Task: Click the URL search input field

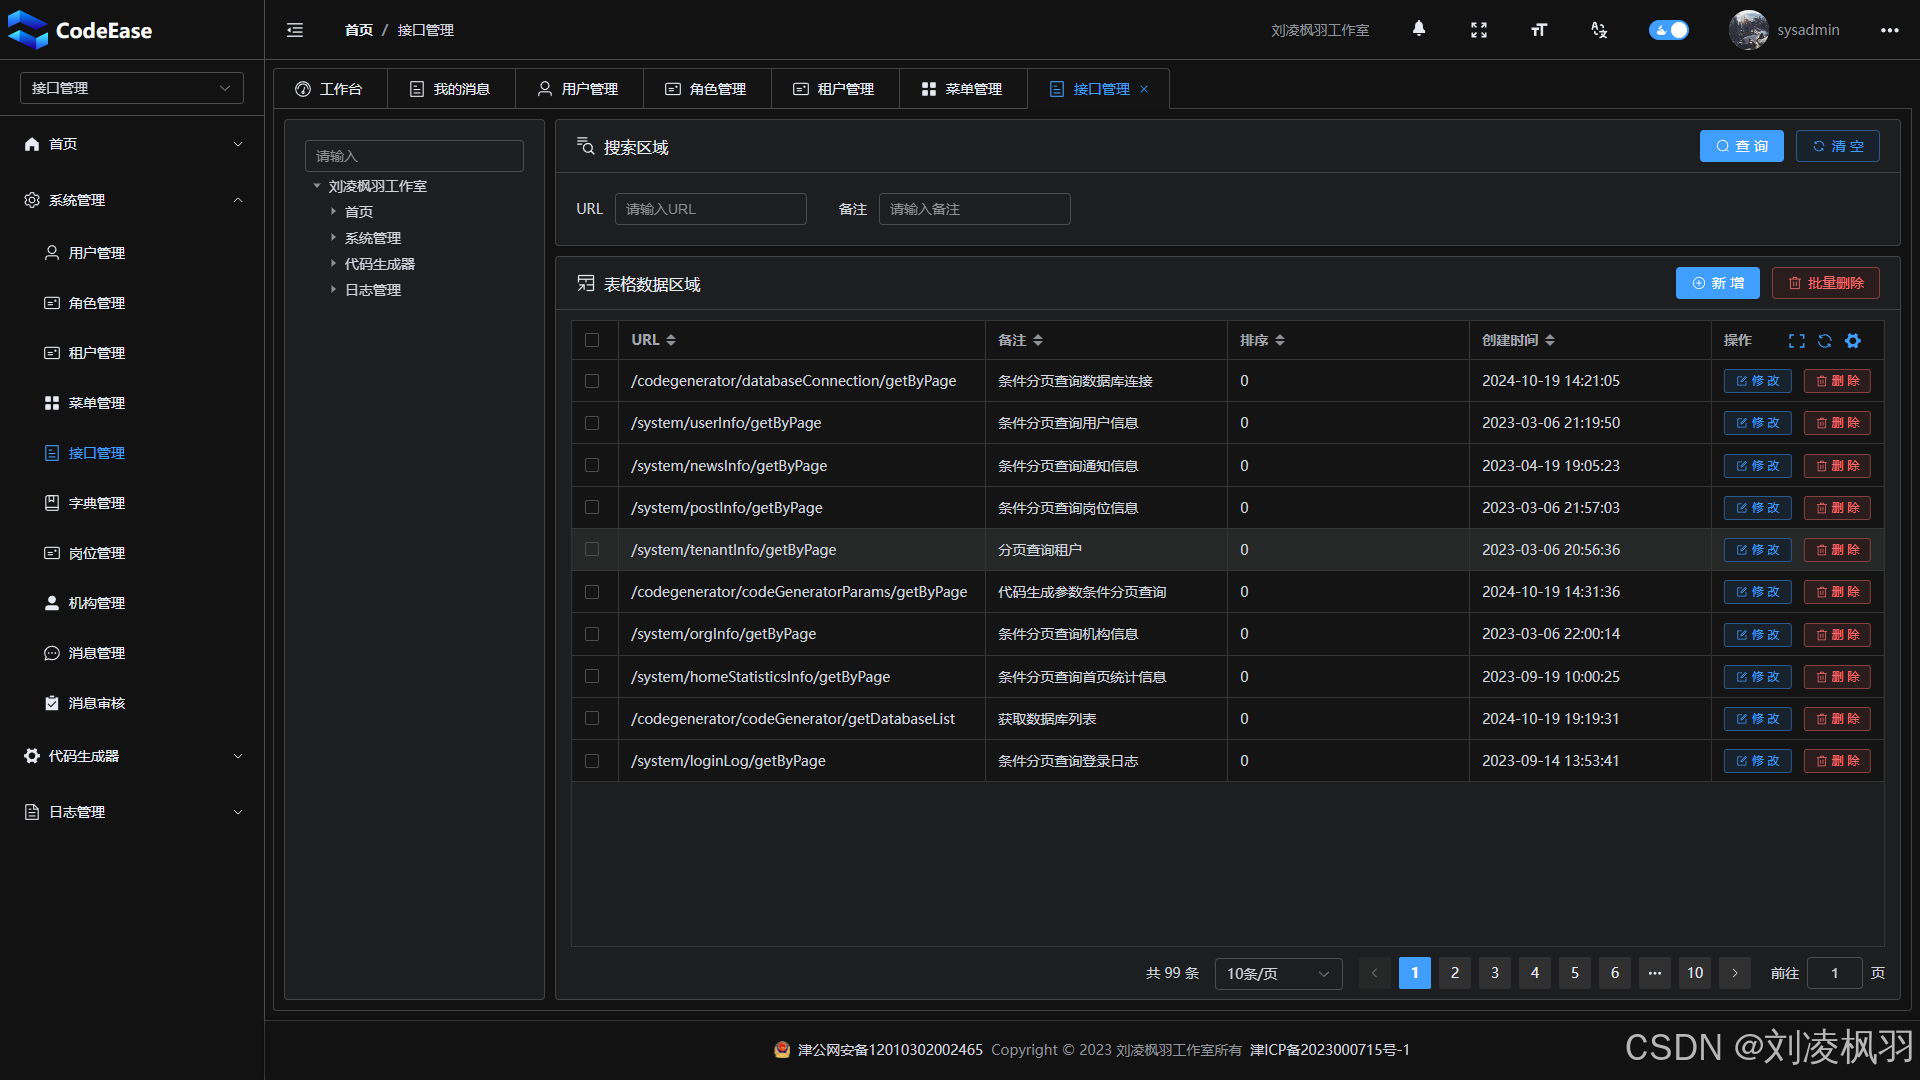Action: pos(710,209)
